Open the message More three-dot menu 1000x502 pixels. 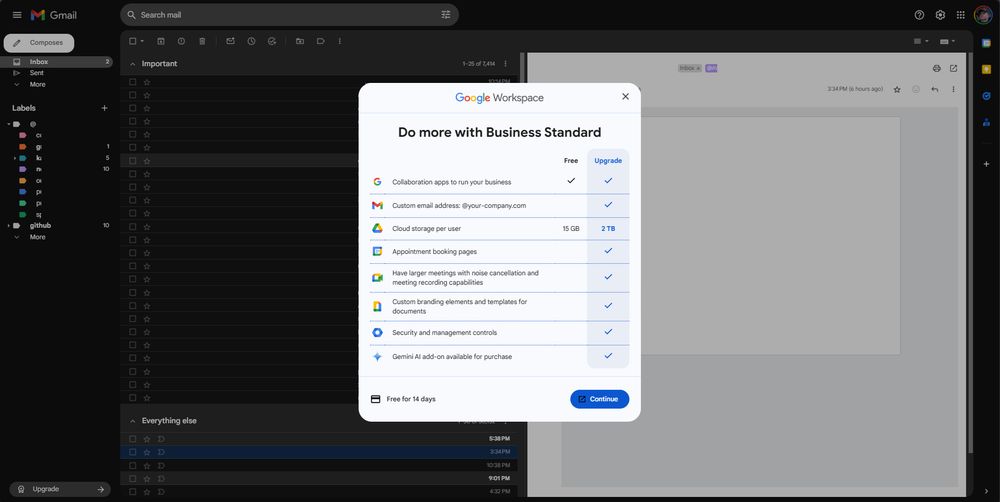coord(953,89)
